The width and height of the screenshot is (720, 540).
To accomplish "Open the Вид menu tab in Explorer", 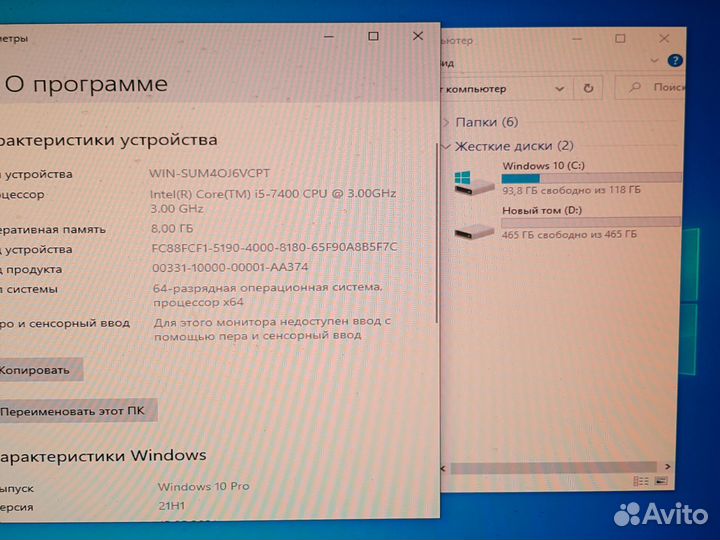I will pos(448,63).
